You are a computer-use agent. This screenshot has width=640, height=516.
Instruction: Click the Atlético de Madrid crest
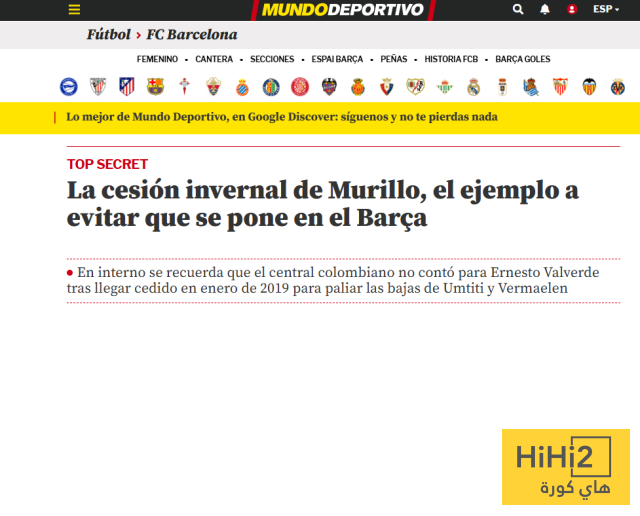pos(127,86)
